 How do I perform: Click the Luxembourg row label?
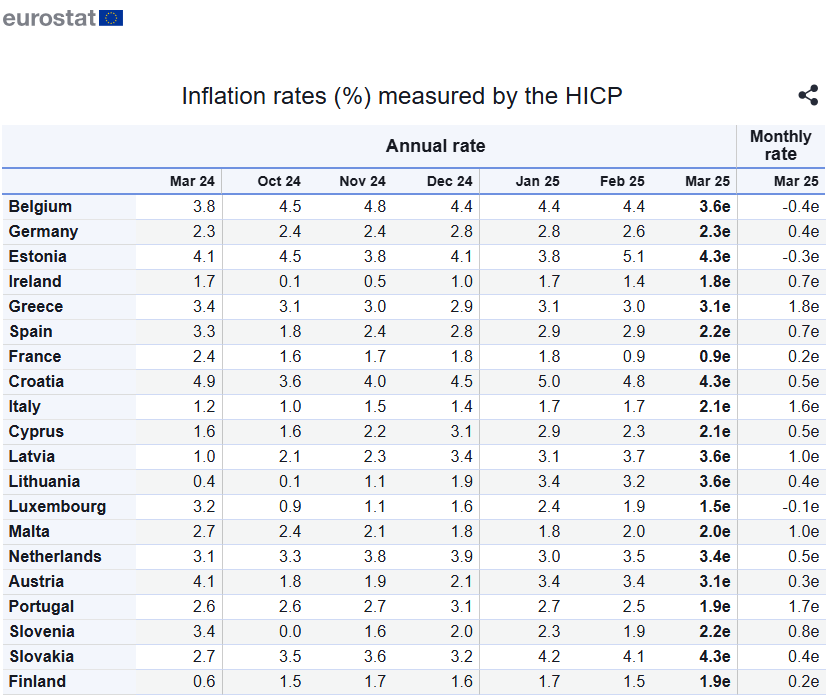(57, 507)
